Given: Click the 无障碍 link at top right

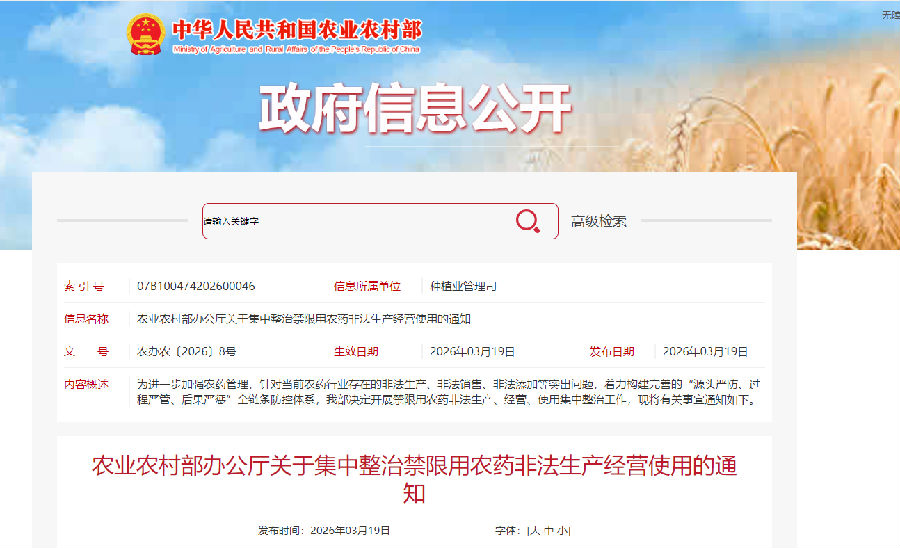Looking at the screenshot, I should click(x=891, y=15).
